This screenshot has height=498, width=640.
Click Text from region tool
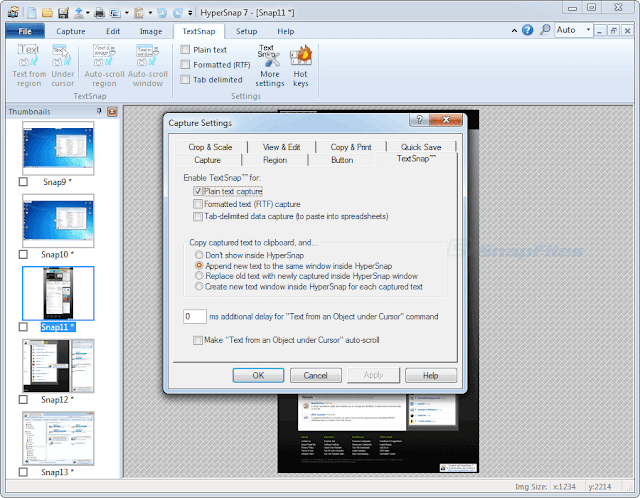29,66
